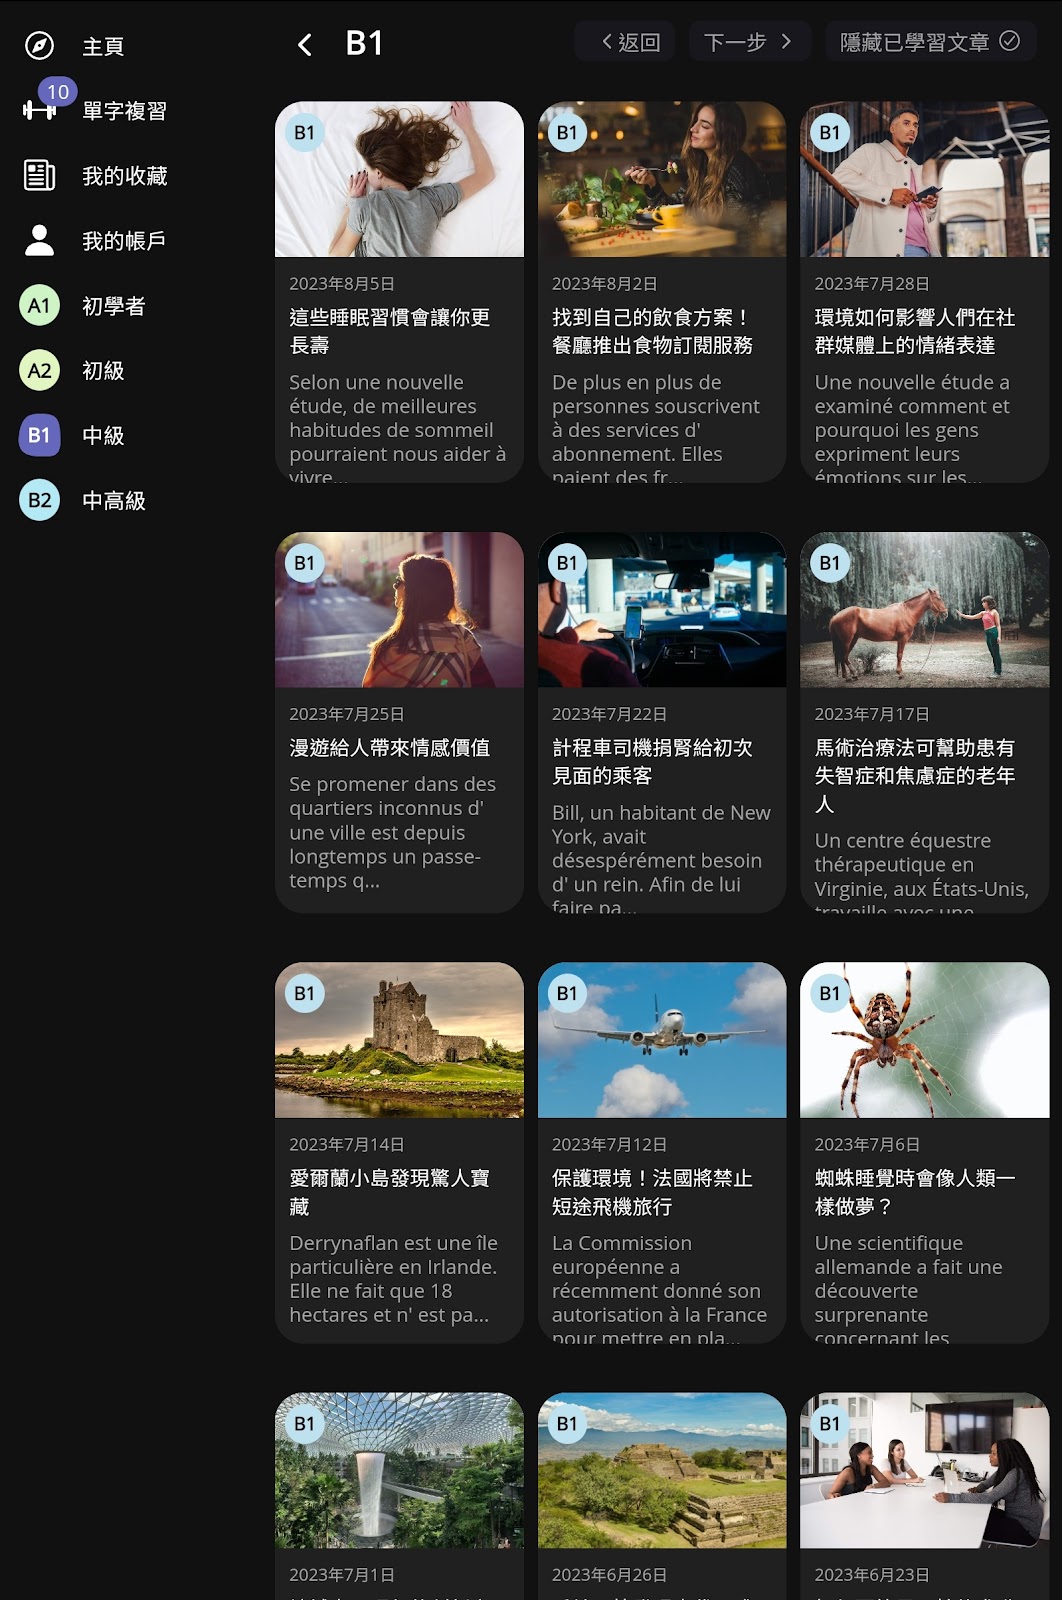
Task: Open the indoor waterfall garden thumbnail
Action: coord(399,1470)
